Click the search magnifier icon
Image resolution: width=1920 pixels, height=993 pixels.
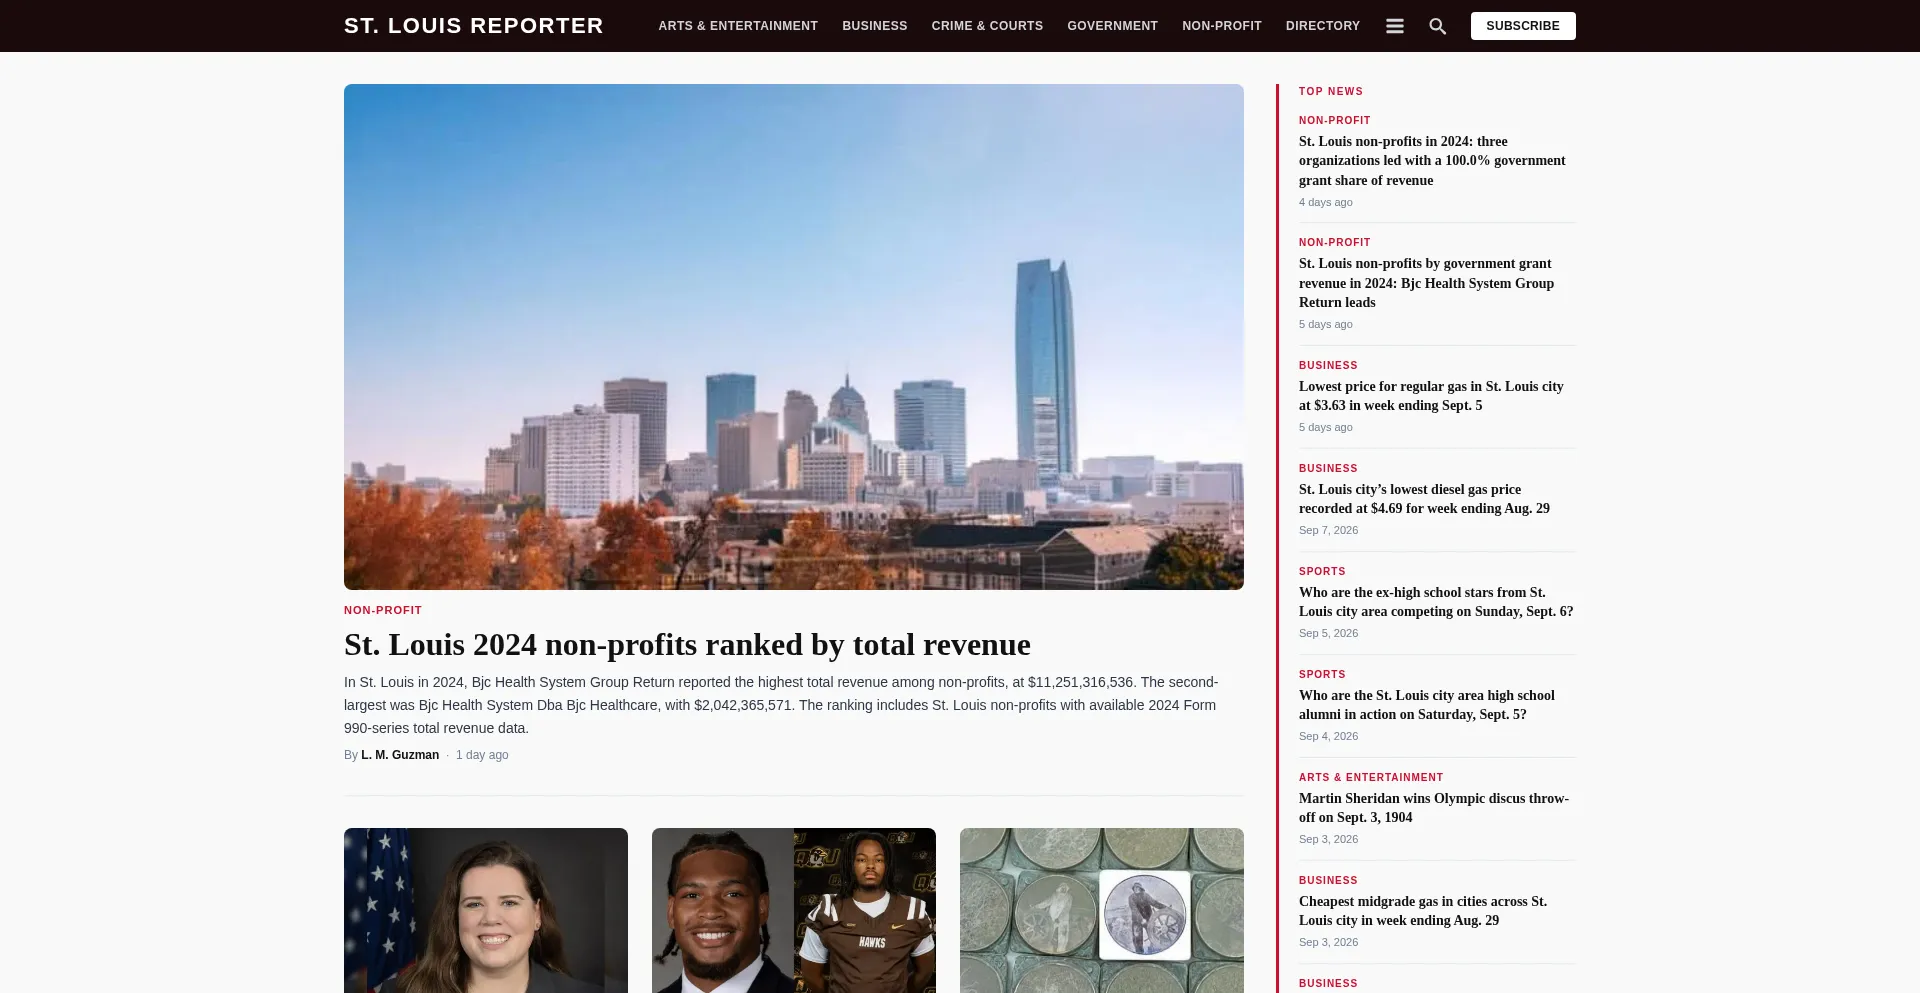click(x=1437, y=26)
